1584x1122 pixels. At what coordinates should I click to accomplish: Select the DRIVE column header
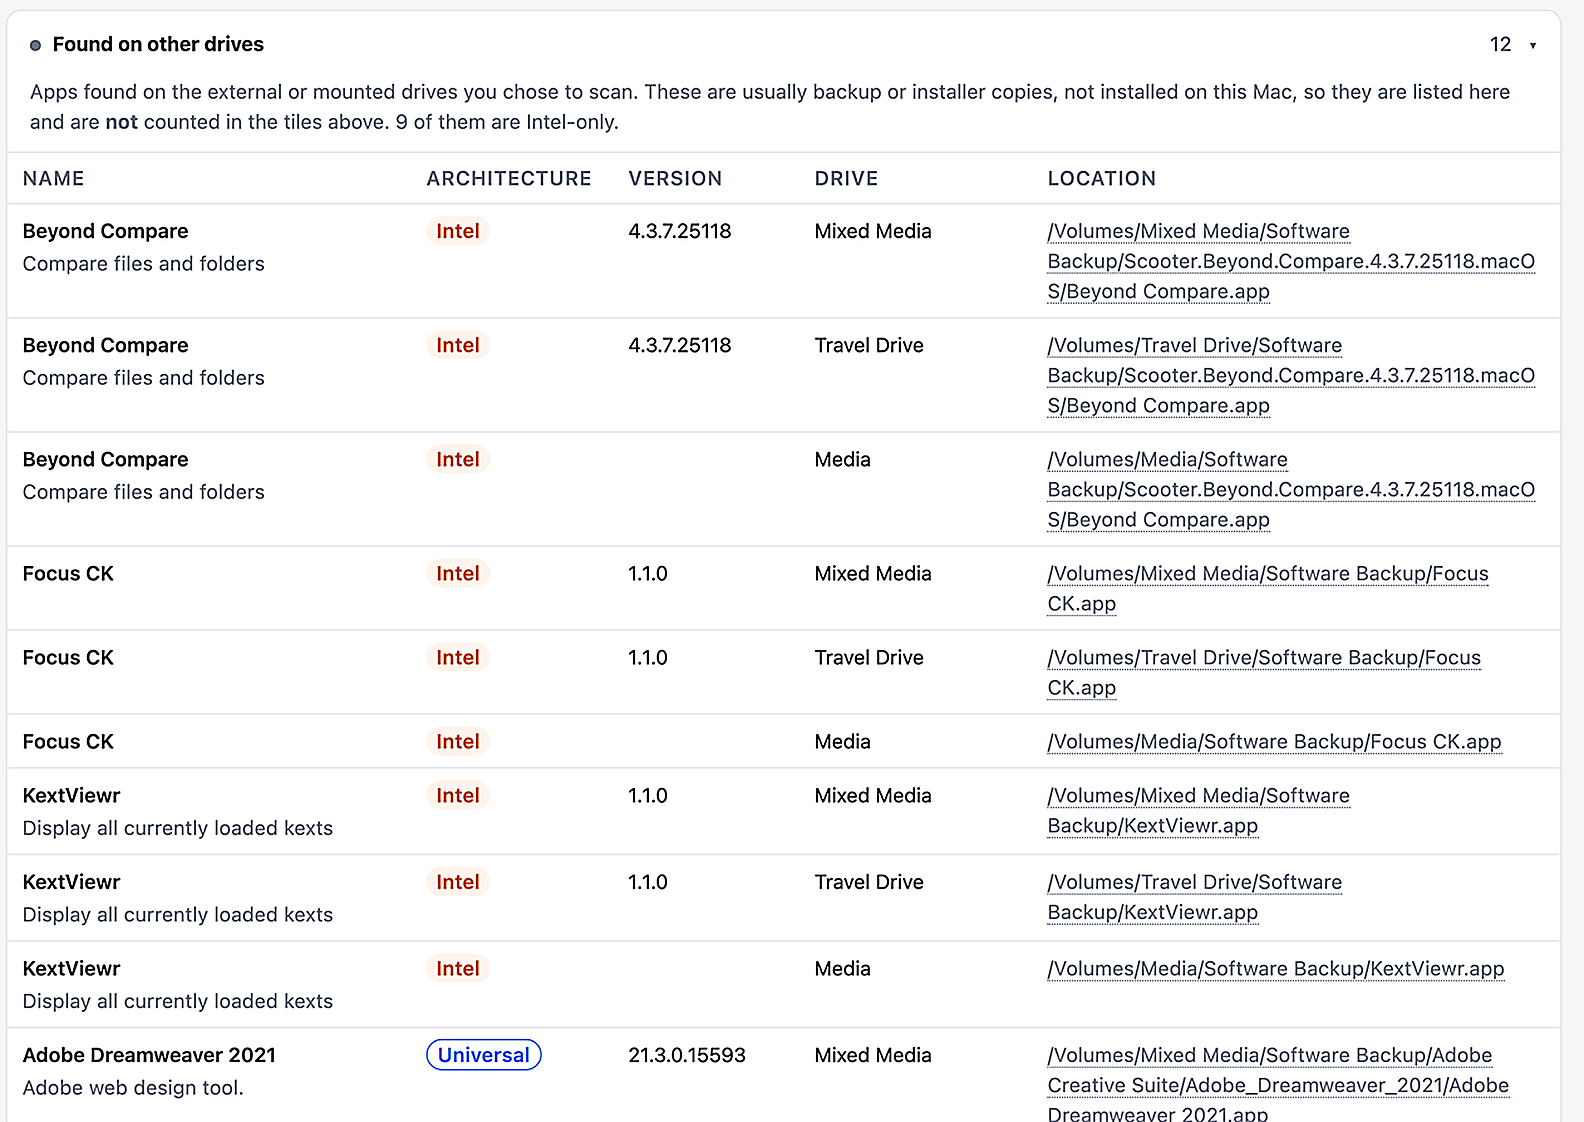click(x=846, y=178)
